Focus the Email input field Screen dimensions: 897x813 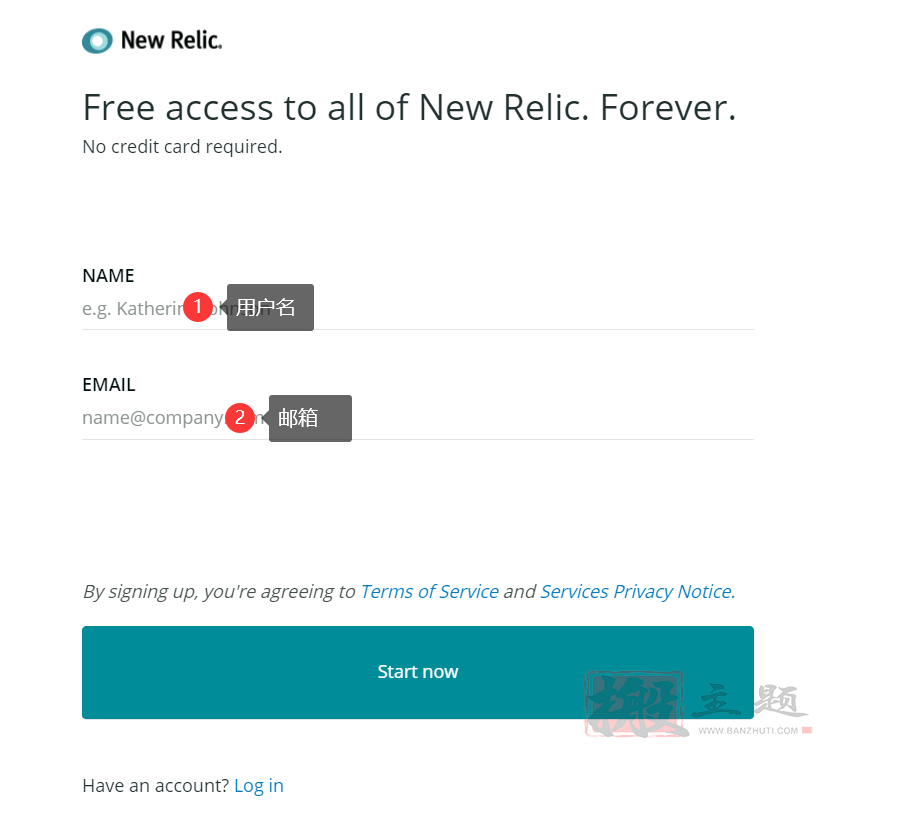pos(418,418)
